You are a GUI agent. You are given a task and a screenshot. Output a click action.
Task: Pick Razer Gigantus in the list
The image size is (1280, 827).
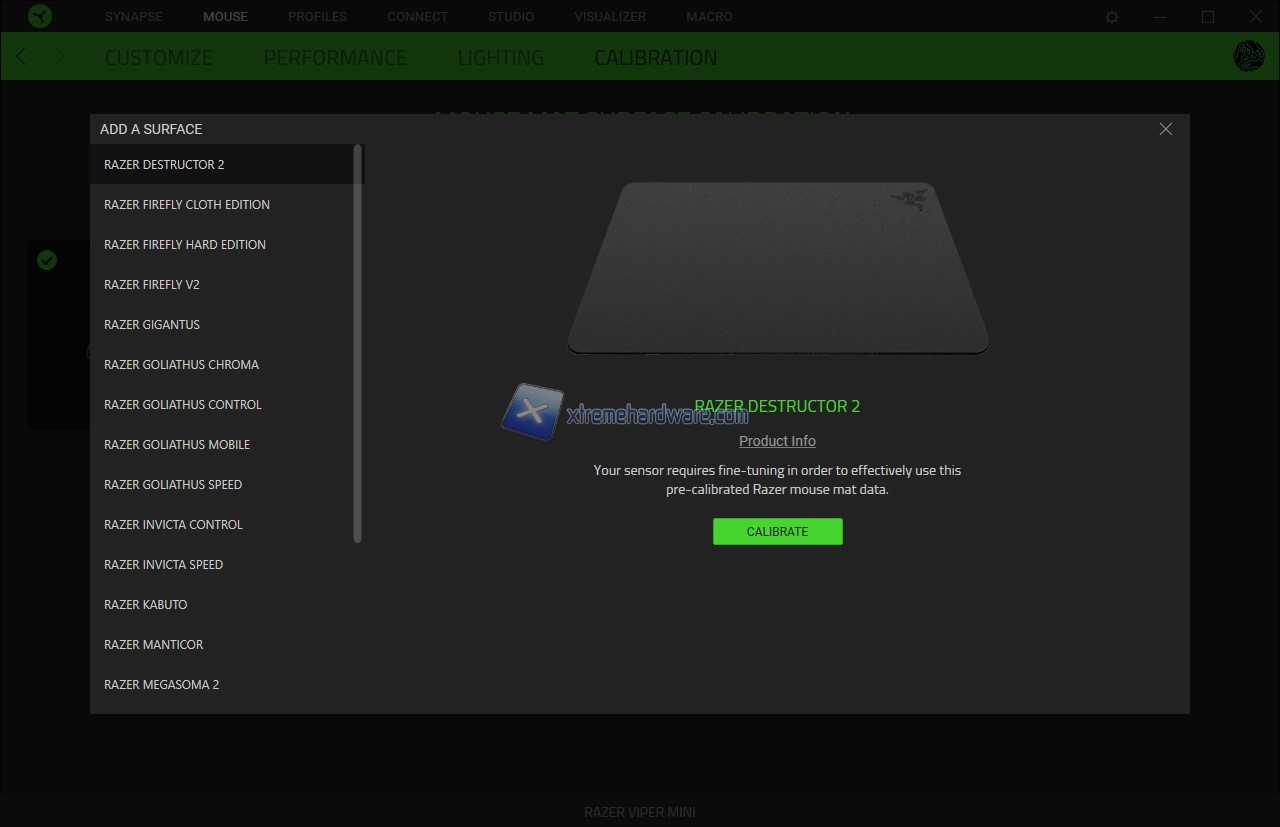[x=152, y=325]
